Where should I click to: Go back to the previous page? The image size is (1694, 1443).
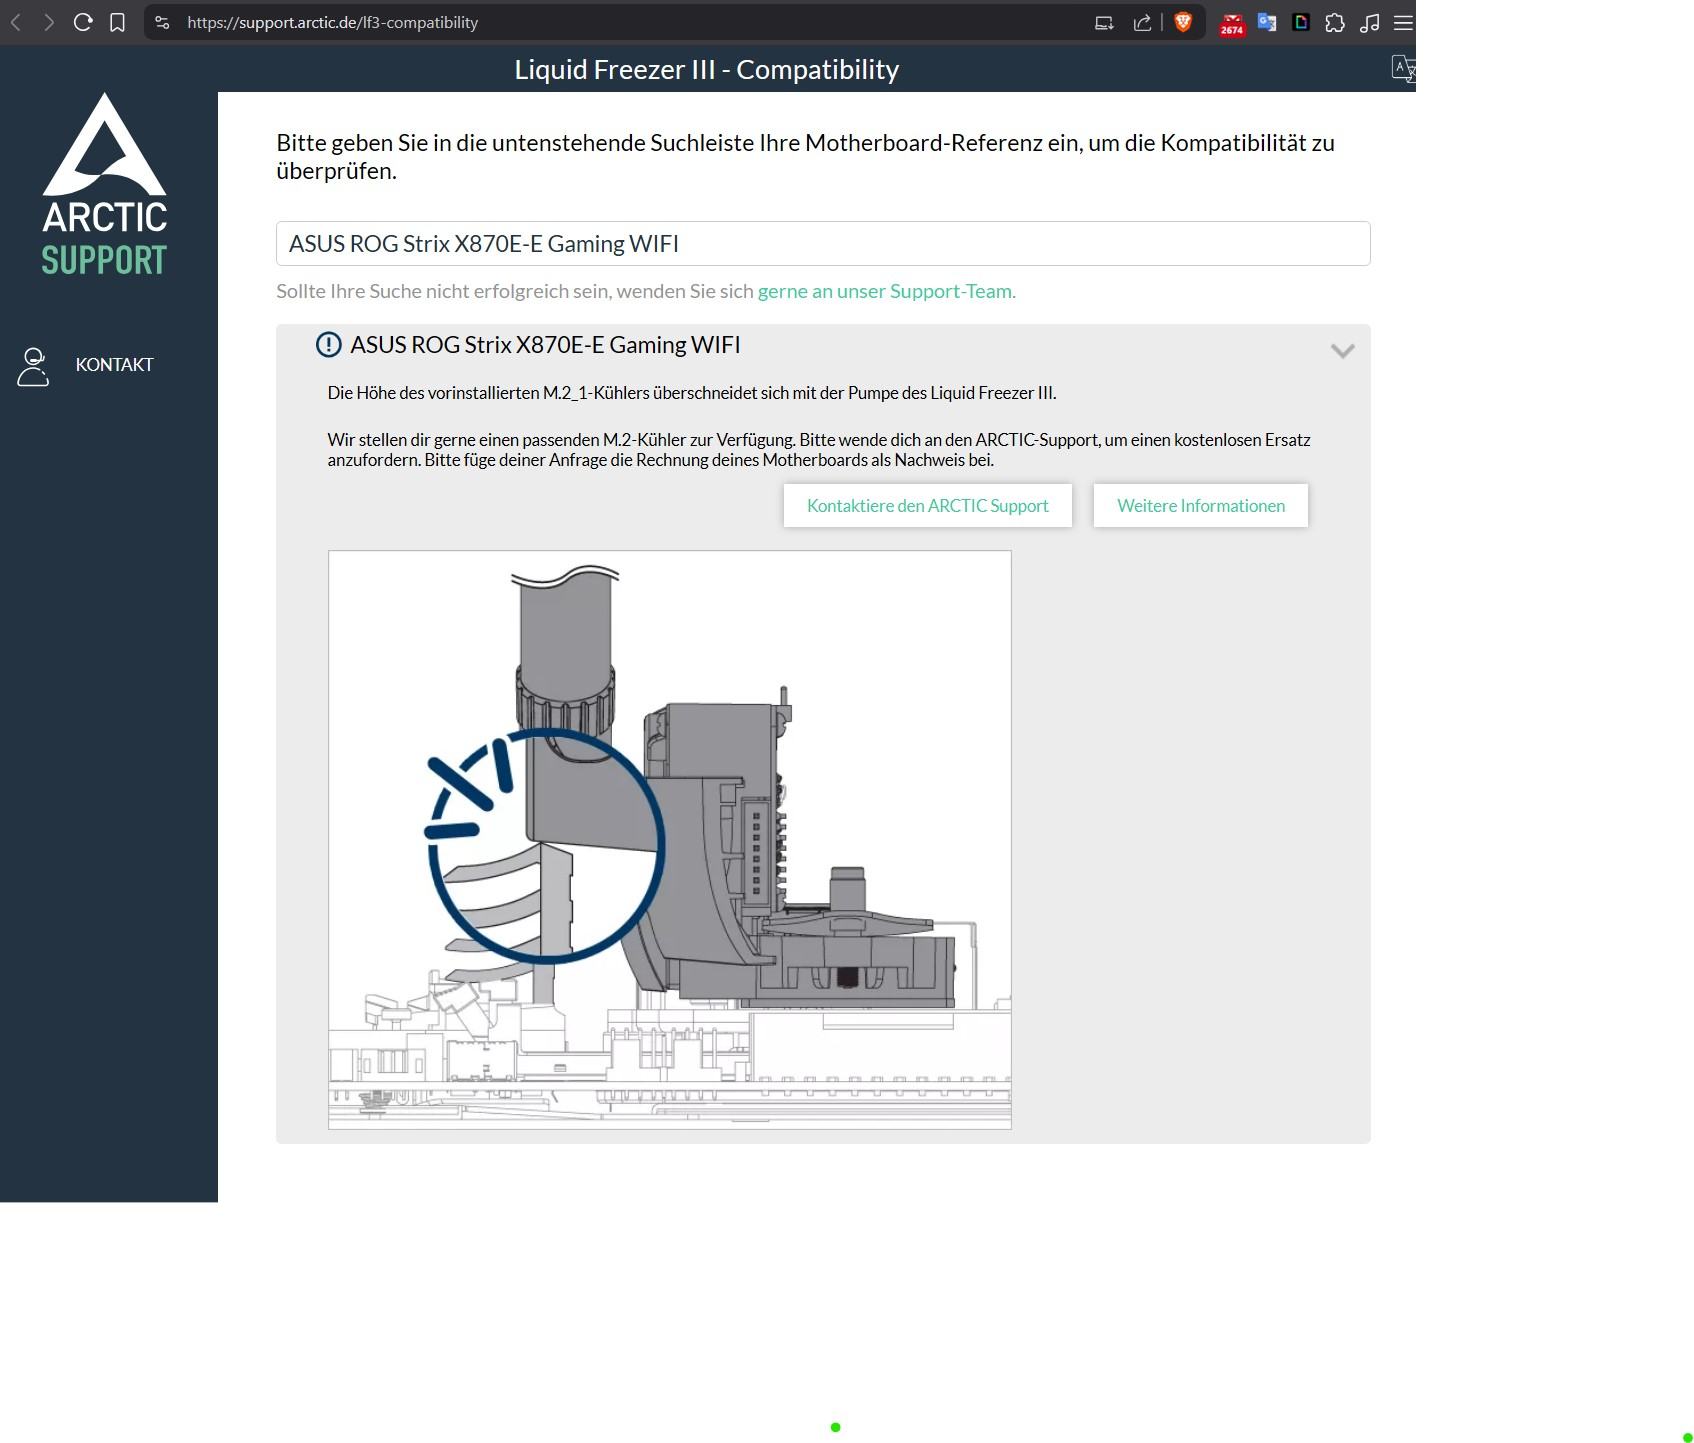coord(15,22)
